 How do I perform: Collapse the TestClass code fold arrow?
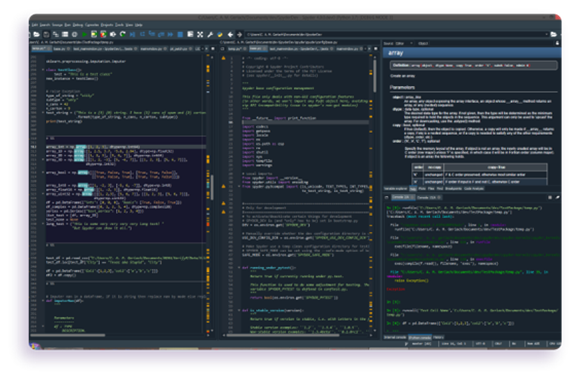pos(43,70)
